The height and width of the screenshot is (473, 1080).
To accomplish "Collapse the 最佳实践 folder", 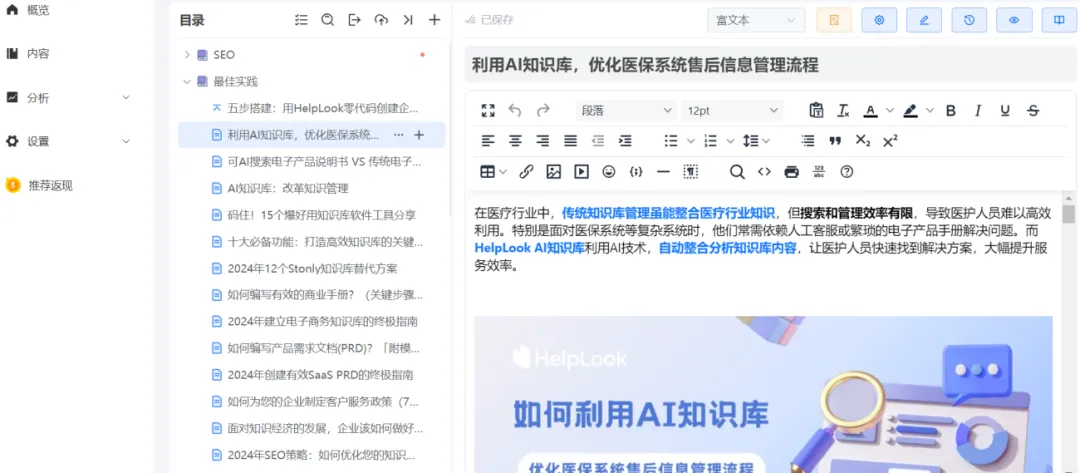I will [186, 81].
